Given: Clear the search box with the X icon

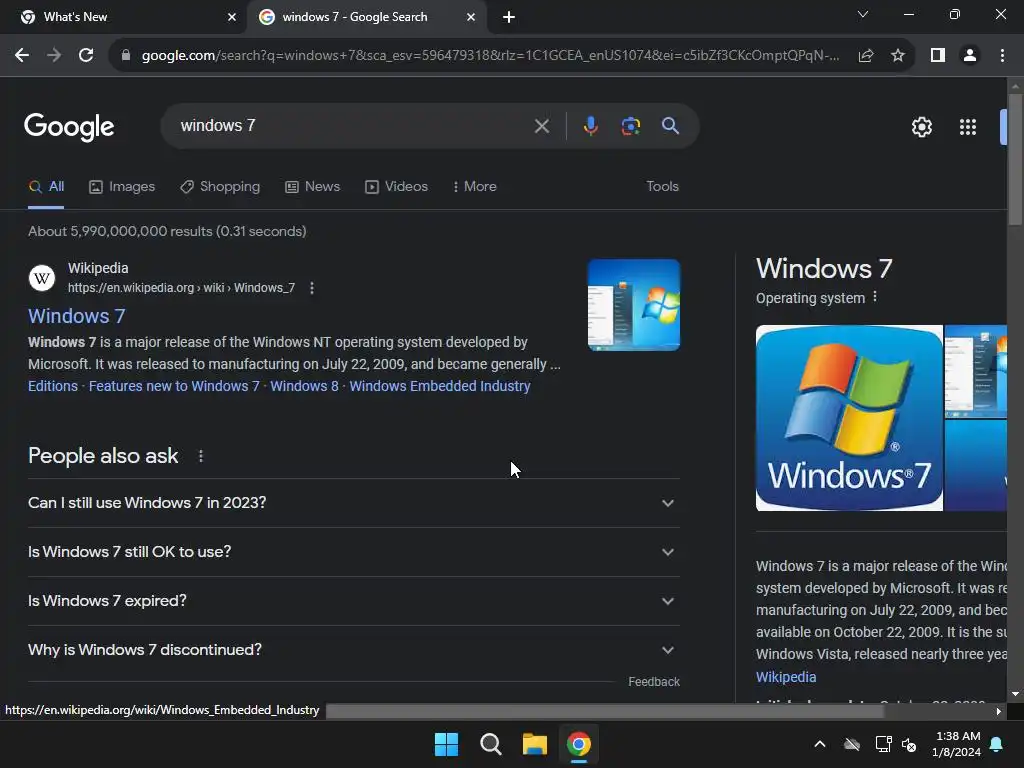Looking at the screenshot, I should pyautogui.click(x=541, y=126).
